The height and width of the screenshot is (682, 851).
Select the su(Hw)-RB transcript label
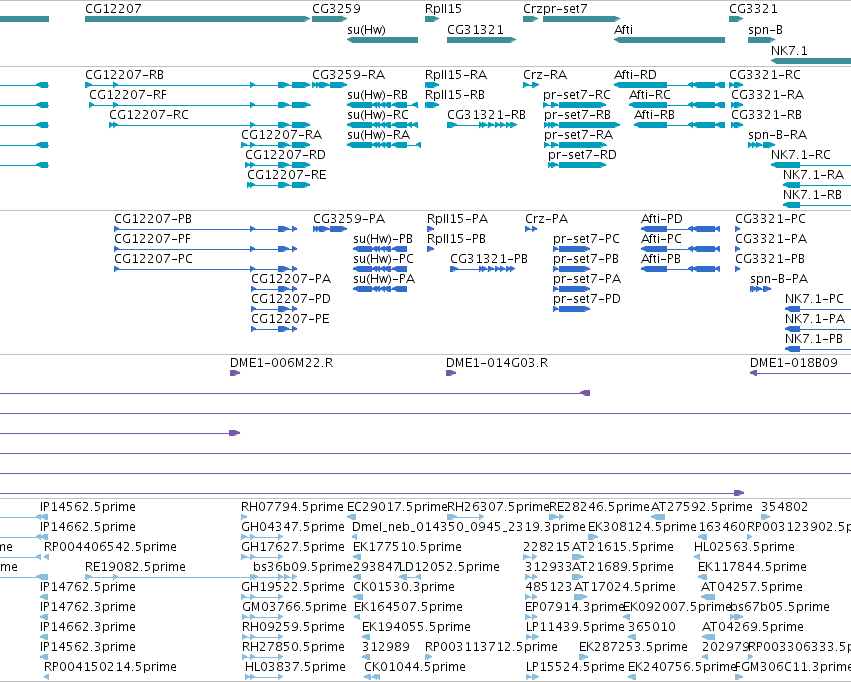pos(378,94)
